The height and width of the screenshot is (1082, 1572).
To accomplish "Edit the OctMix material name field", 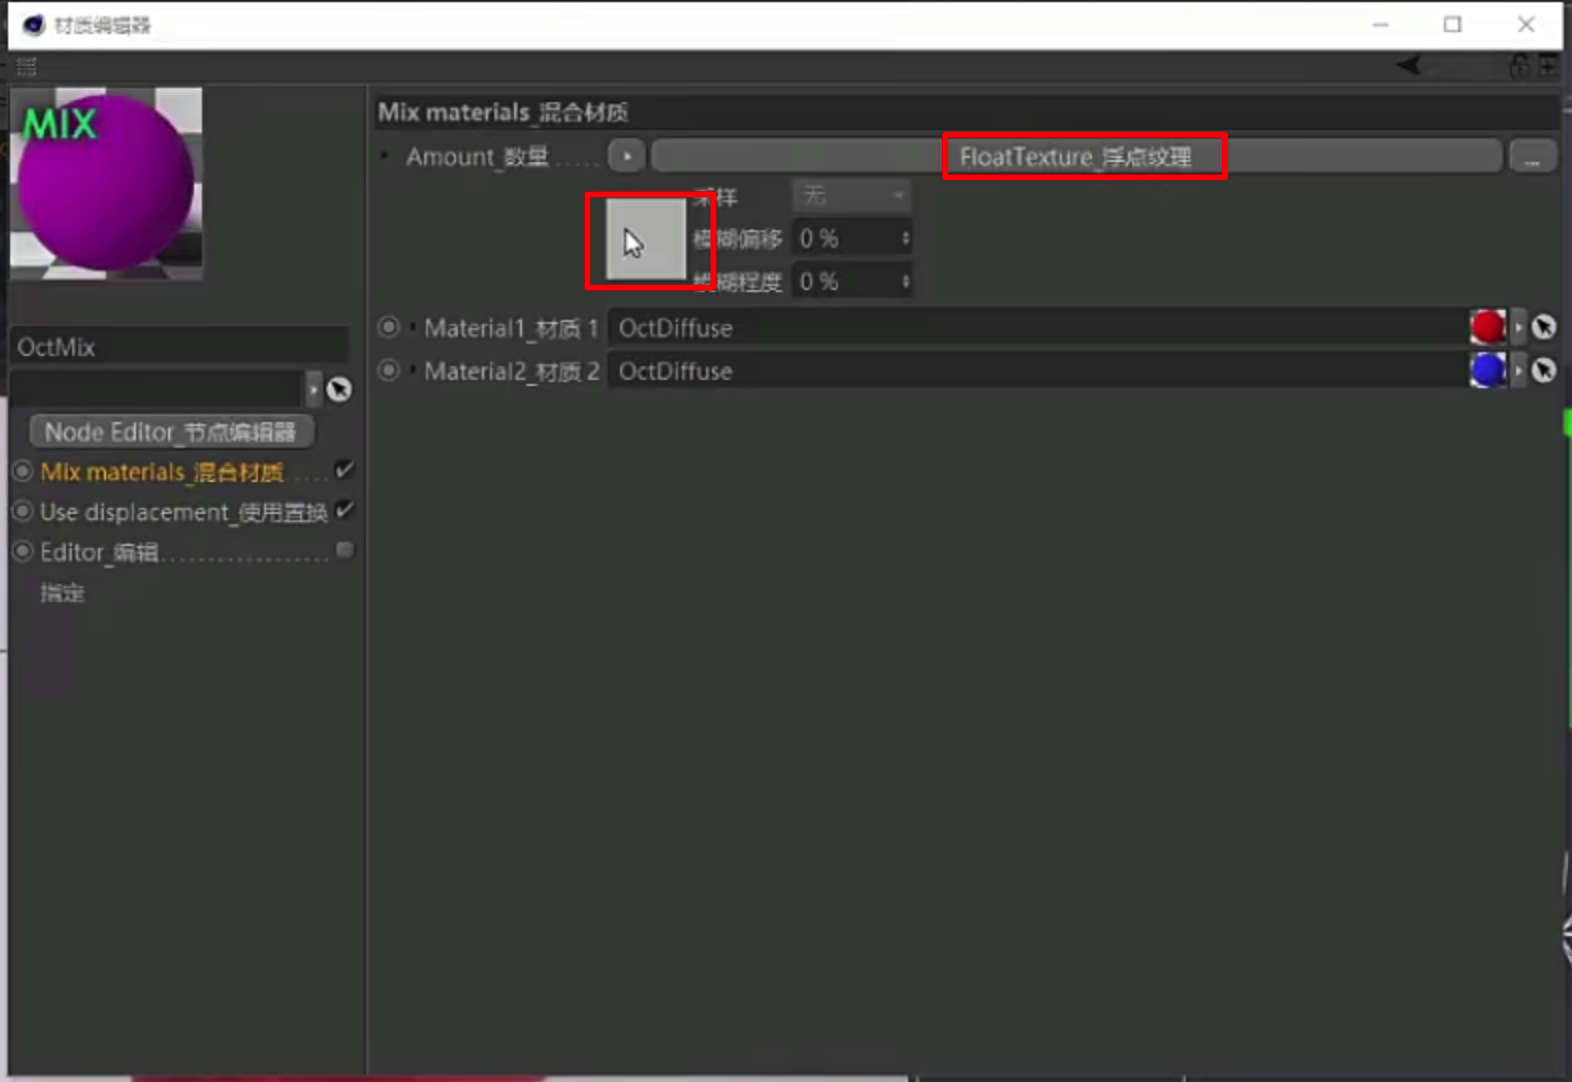I will pyautogui.click(x=179, y=347).
